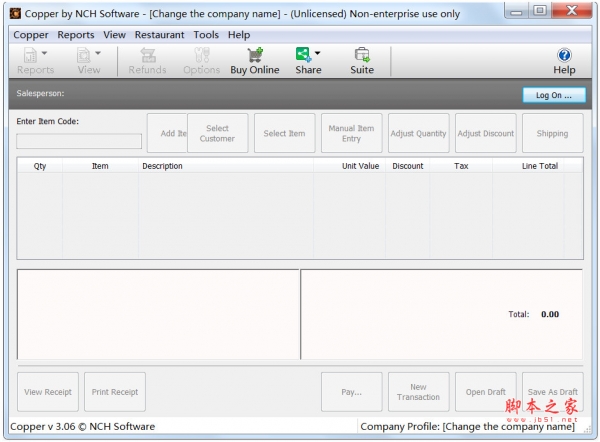This screenshot has height=442, width=600.
Task: Click the Discount column header
Action: tap(408, 166)
